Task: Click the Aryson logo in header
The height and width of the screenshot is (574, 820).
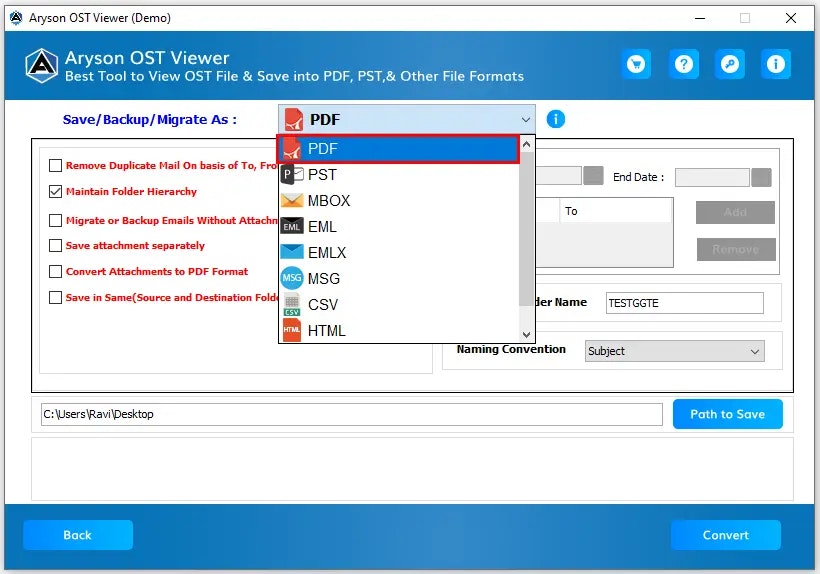Action: pyautogui.click(x=42, y=66)
